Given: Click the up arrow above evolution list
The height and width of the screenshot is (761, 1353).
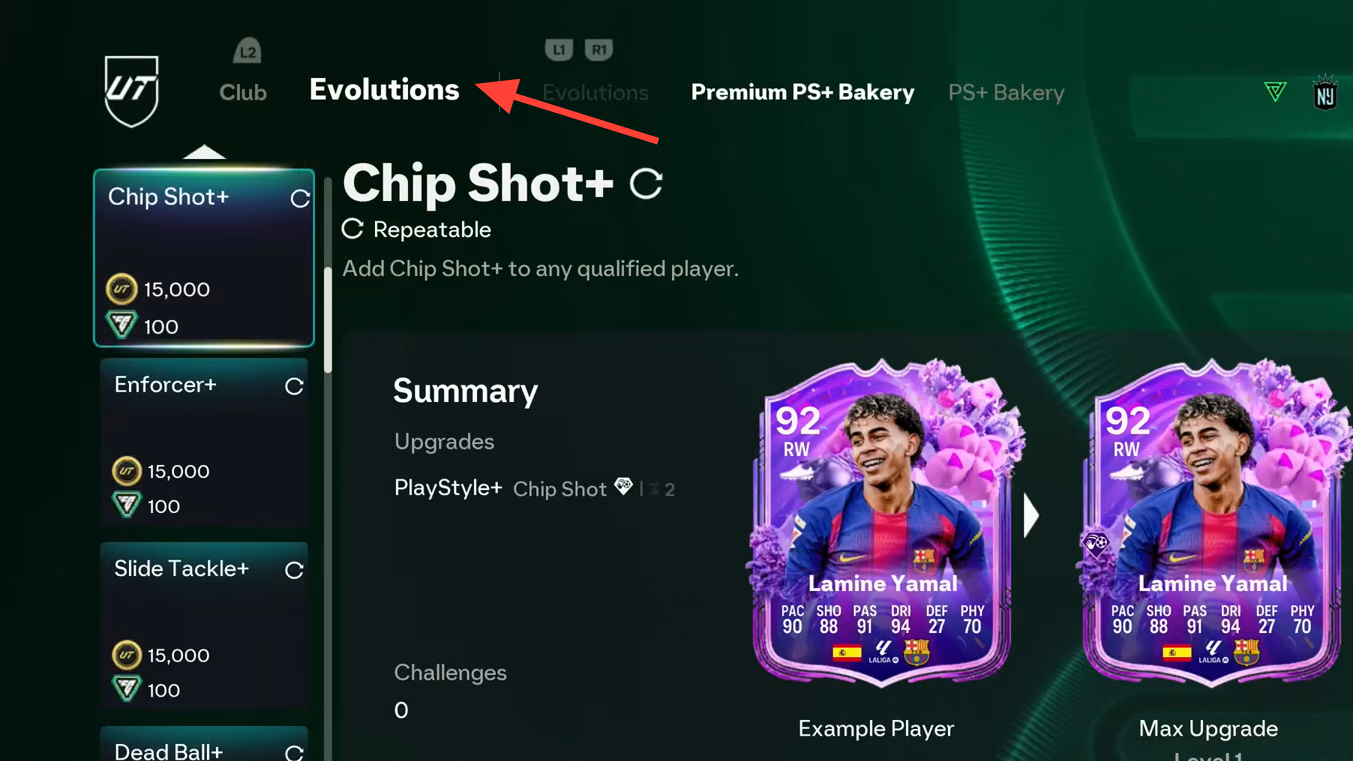Looking at the screenshot, I should (204, 152).
